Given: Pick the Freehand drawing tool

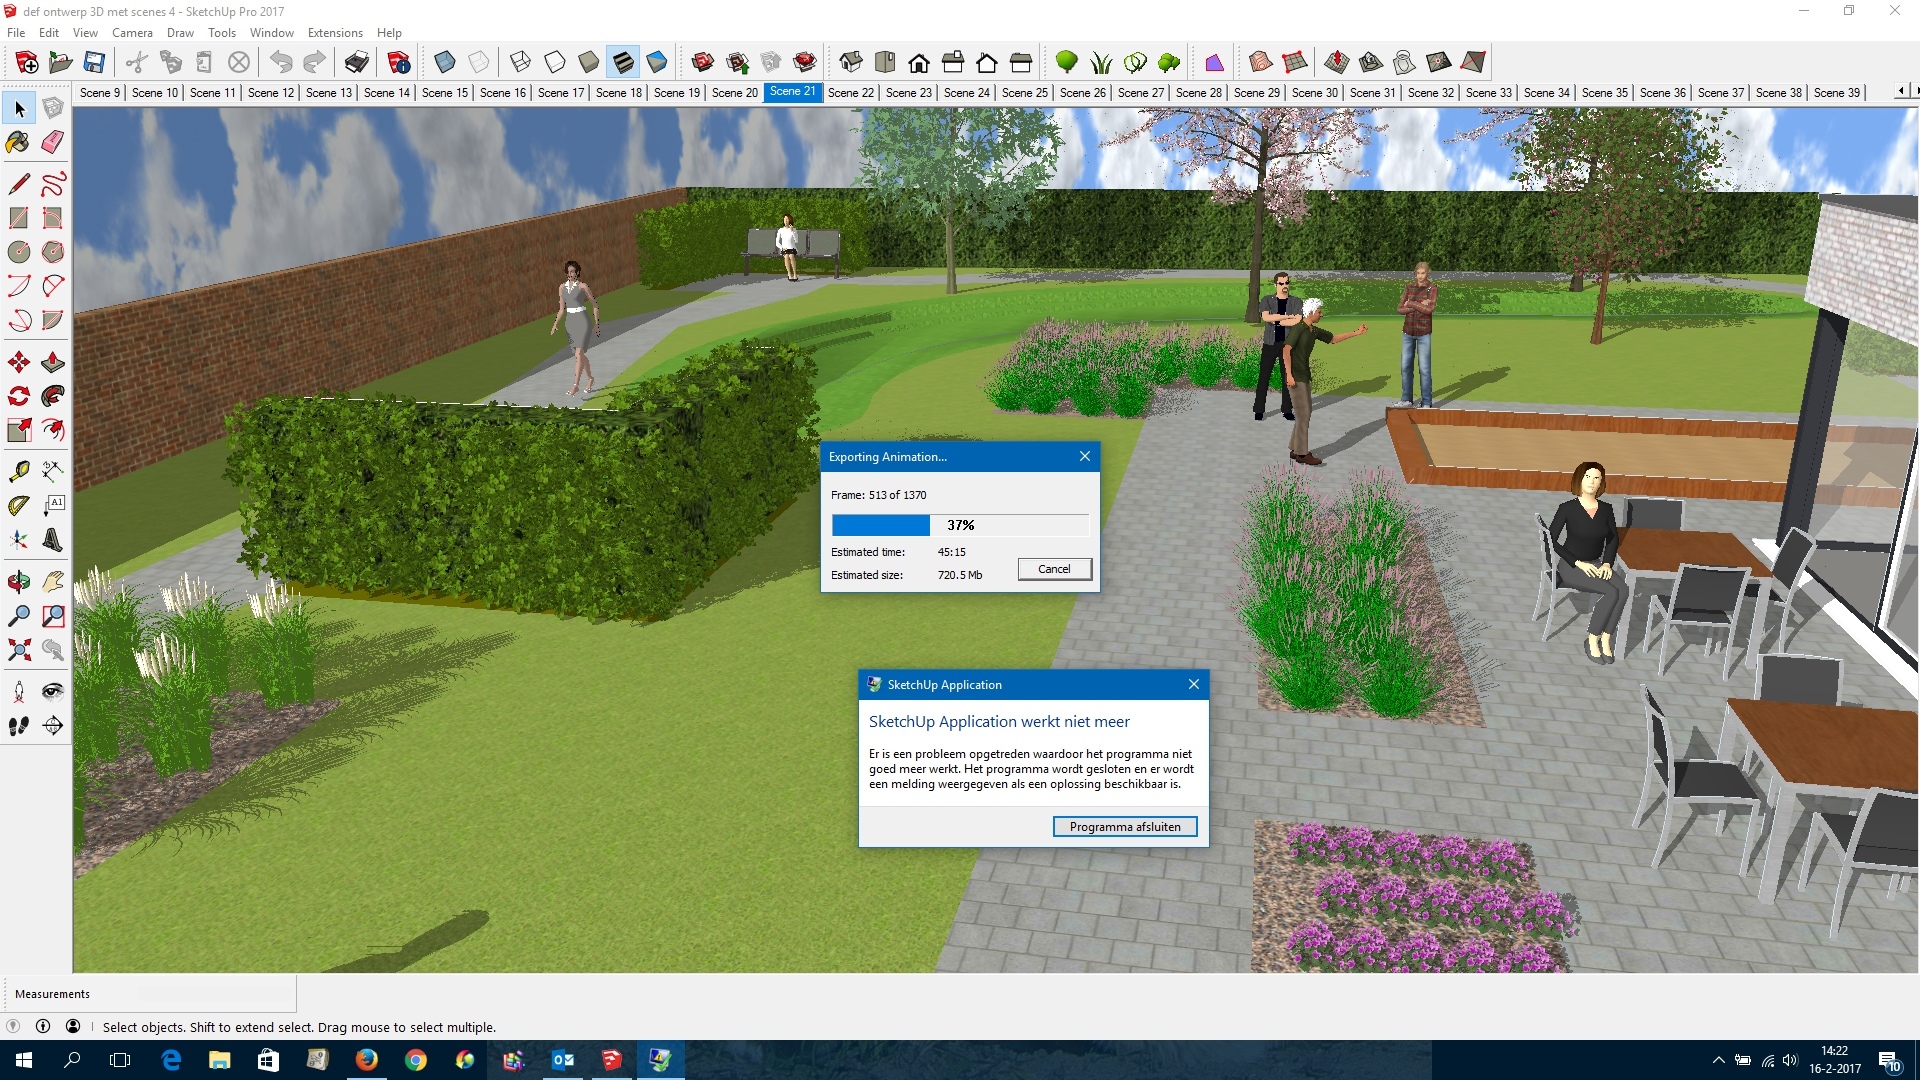Looking at the screenshot, I should [53, 184].
